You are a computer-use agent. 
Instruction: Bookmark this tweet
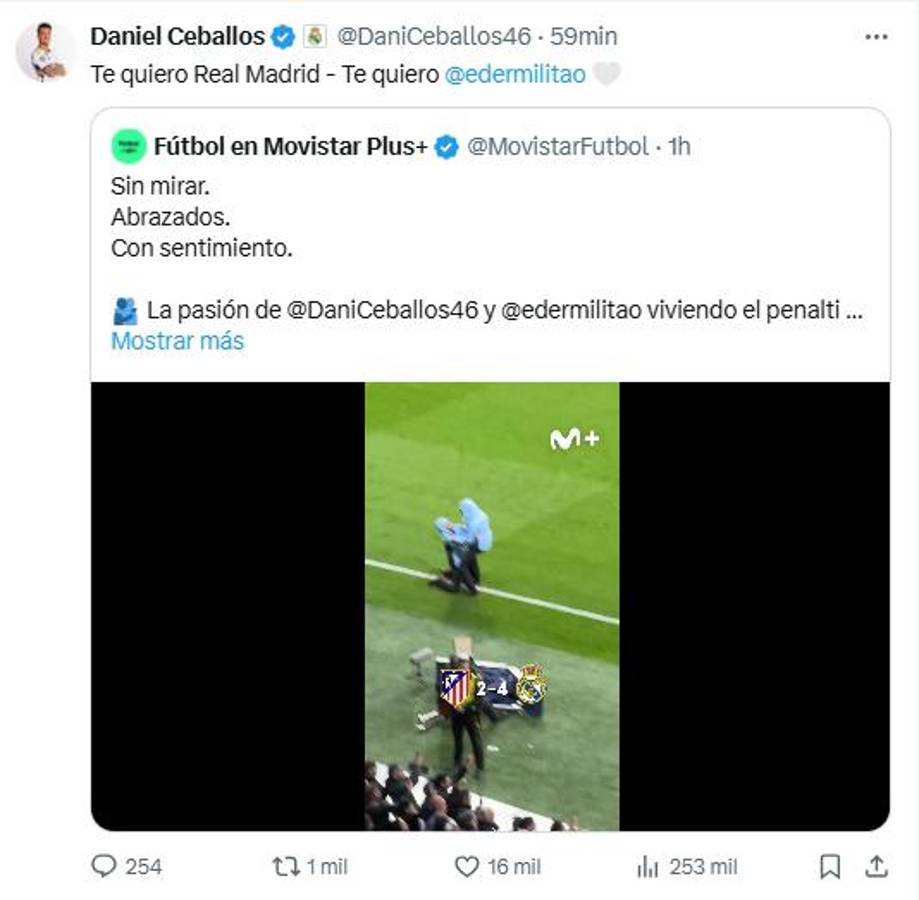(830, 866)
